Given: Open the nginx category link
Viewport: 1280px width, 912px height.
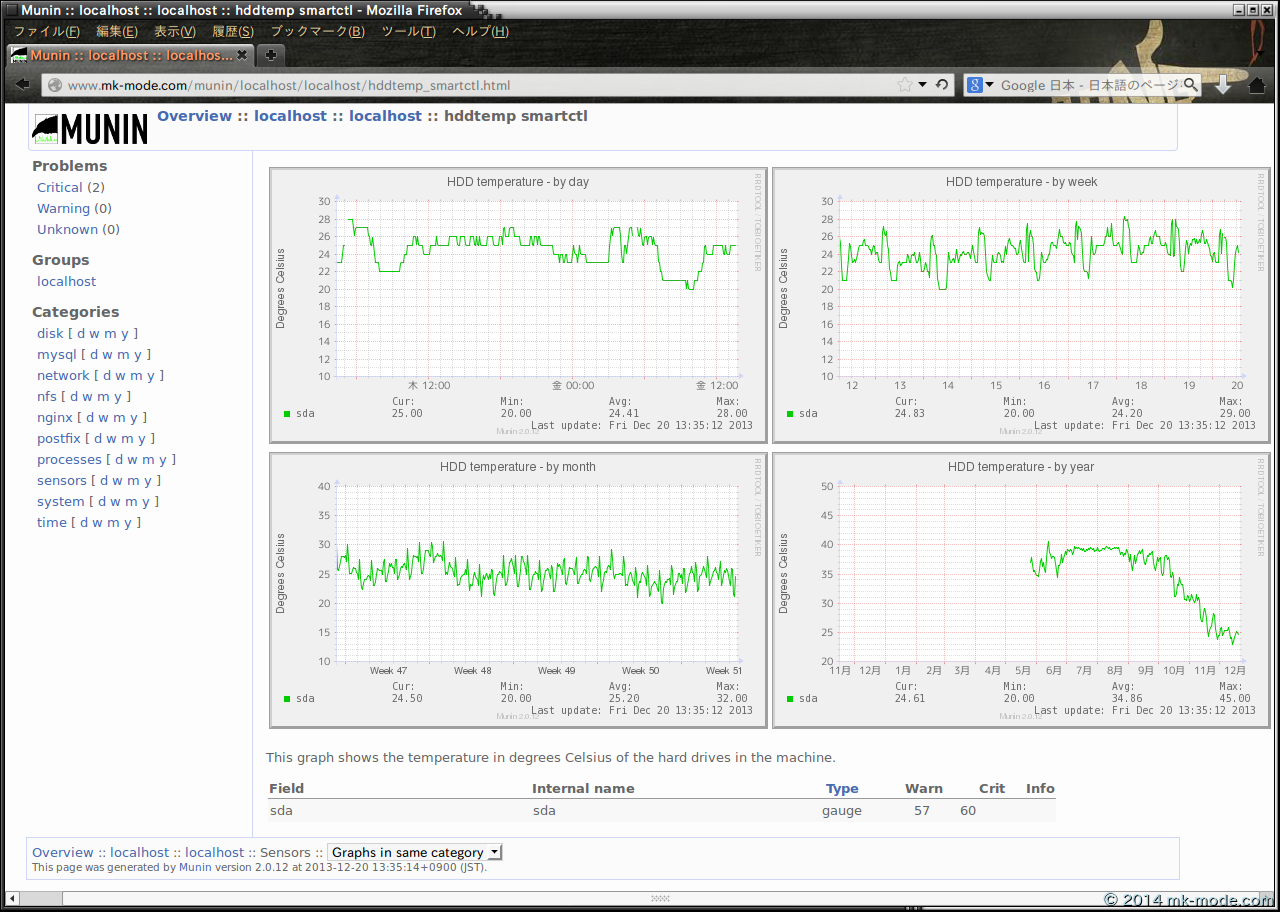Looking at the screenshot, I should point(55,417).
